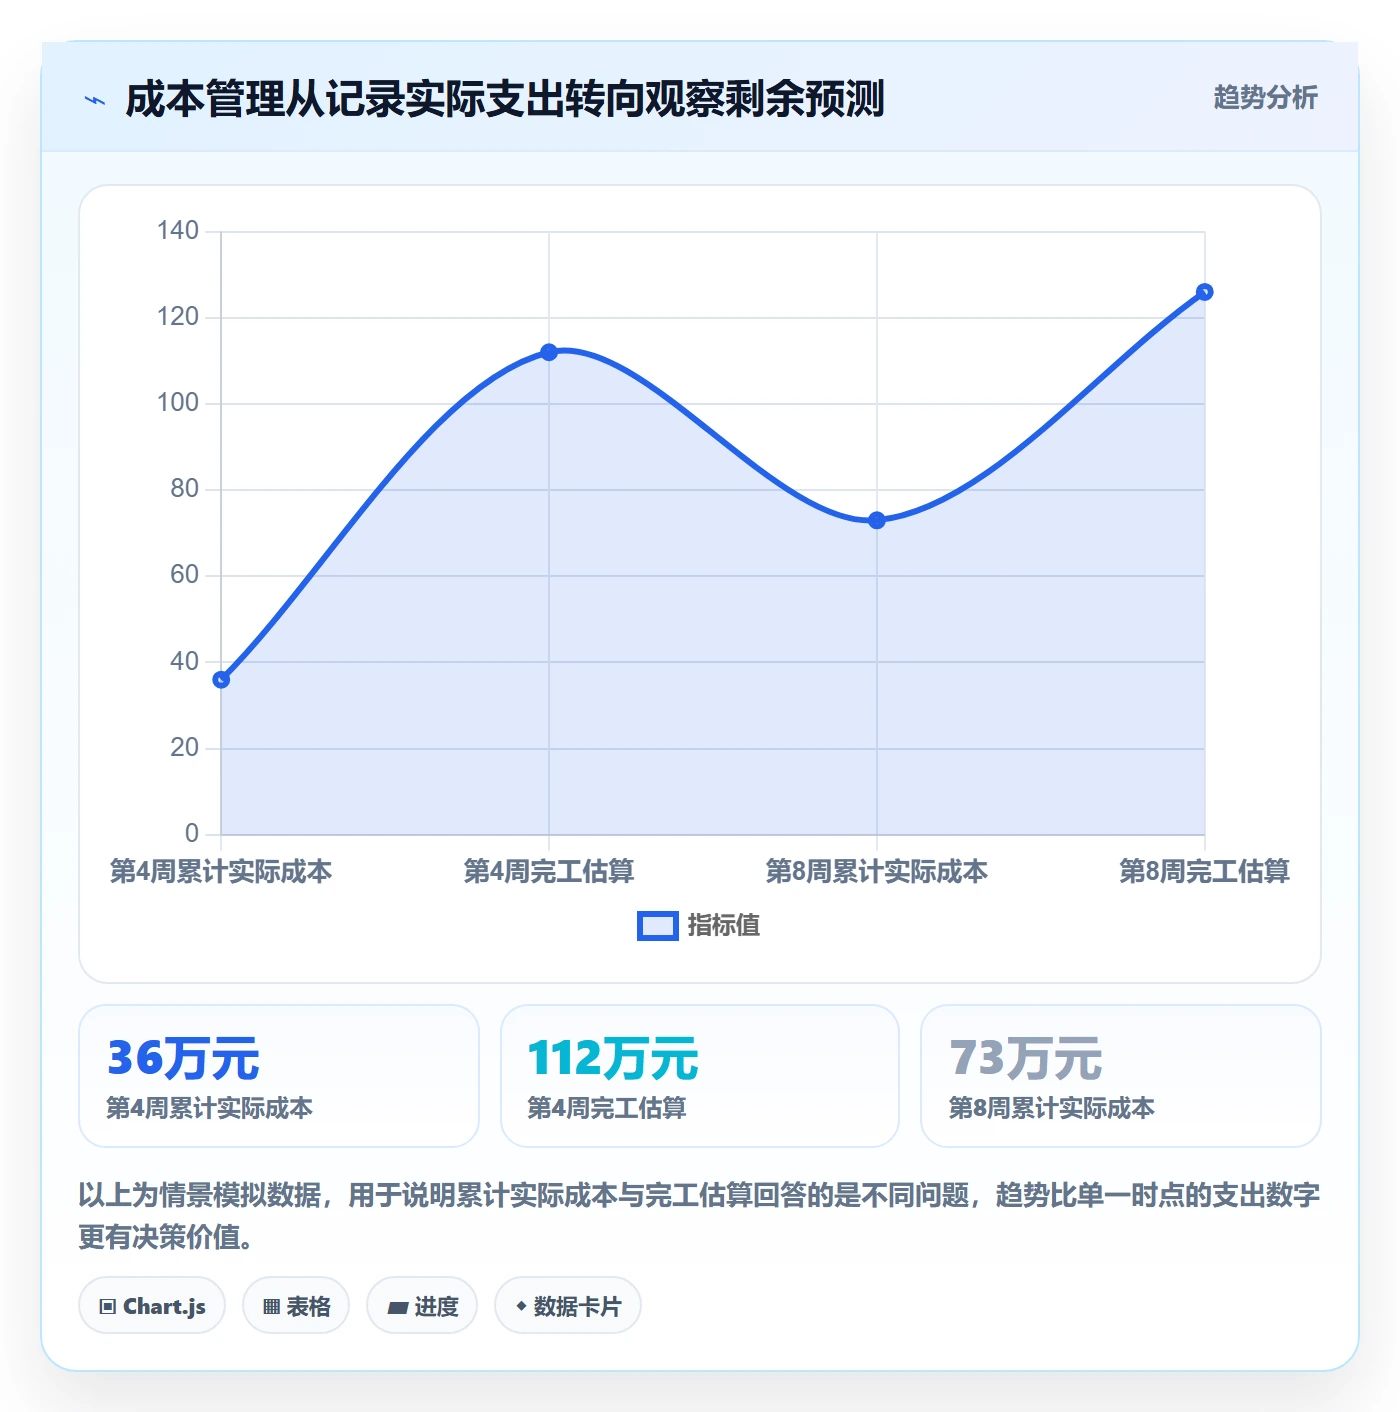
Task: Click the footnote paragraph starting 以上为情景模拟数据
Action: point(699,1215)
